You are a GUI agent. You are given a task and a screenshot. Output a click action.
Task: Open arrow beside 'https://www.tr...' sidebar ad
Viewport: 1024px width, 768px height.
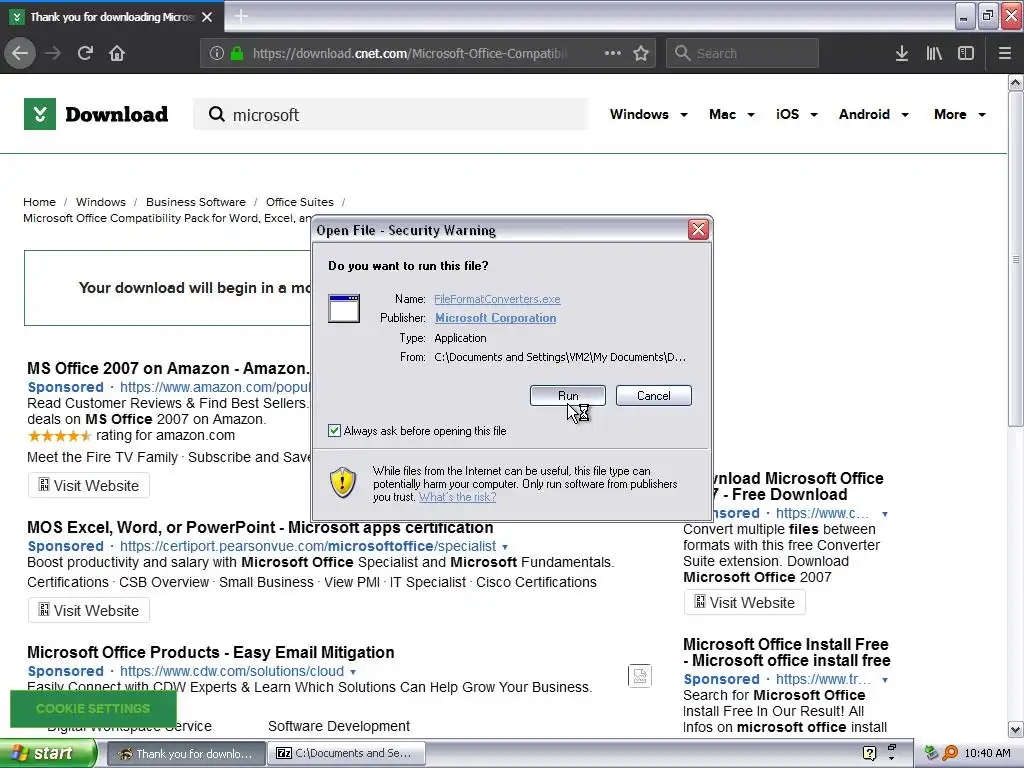(x=885, y=680)
